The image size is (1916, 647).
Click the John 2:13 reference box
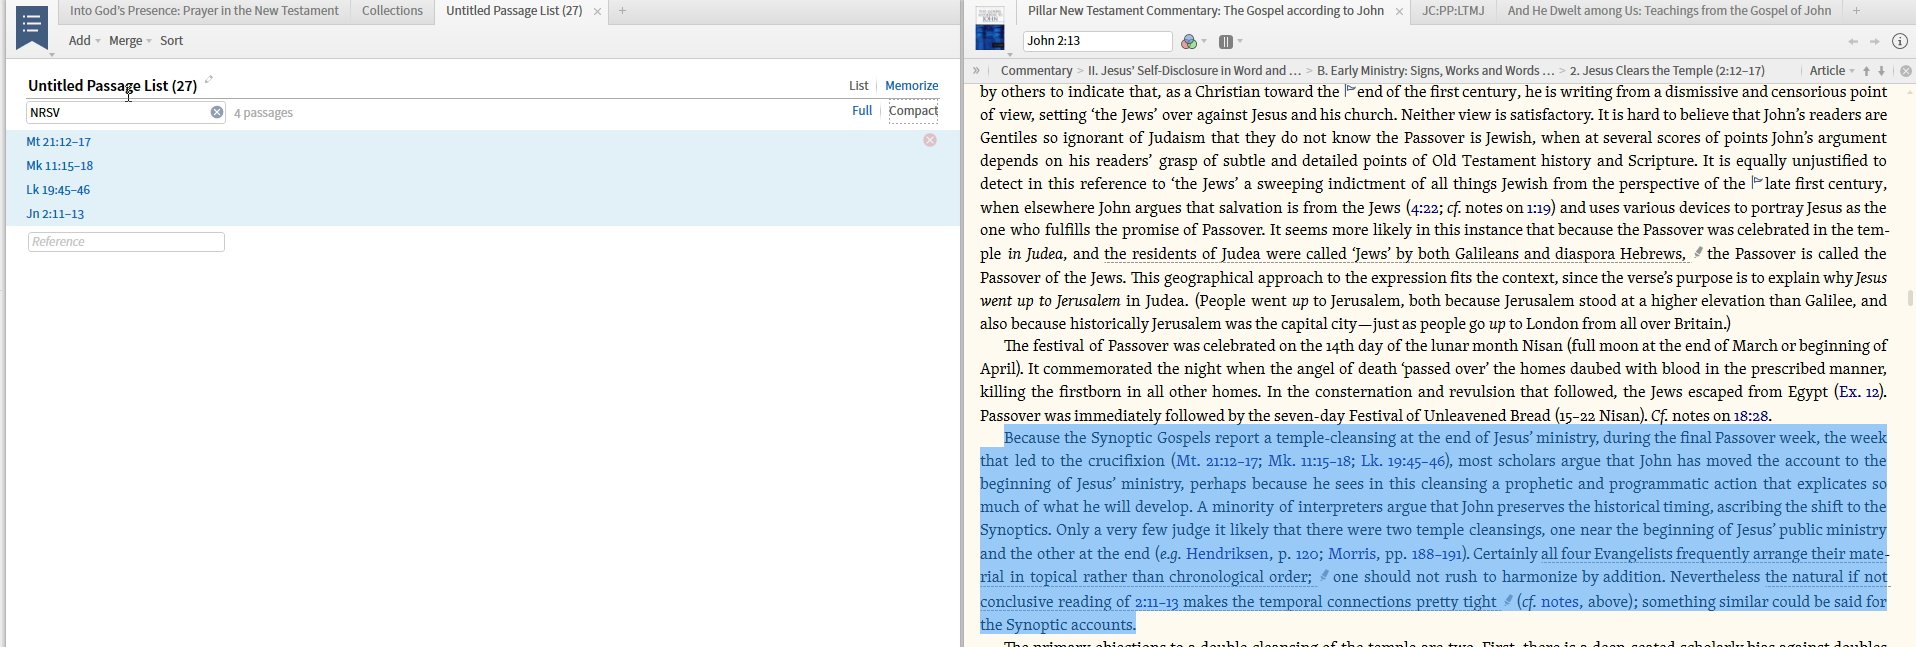coord(1097,41)
